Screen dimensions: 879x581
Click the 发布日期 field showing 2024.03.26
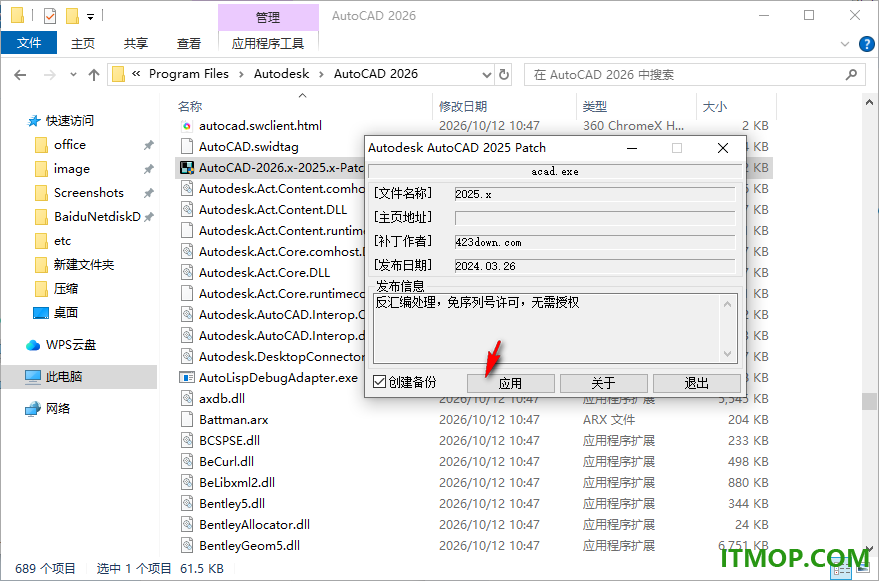[x=594, y=266]
